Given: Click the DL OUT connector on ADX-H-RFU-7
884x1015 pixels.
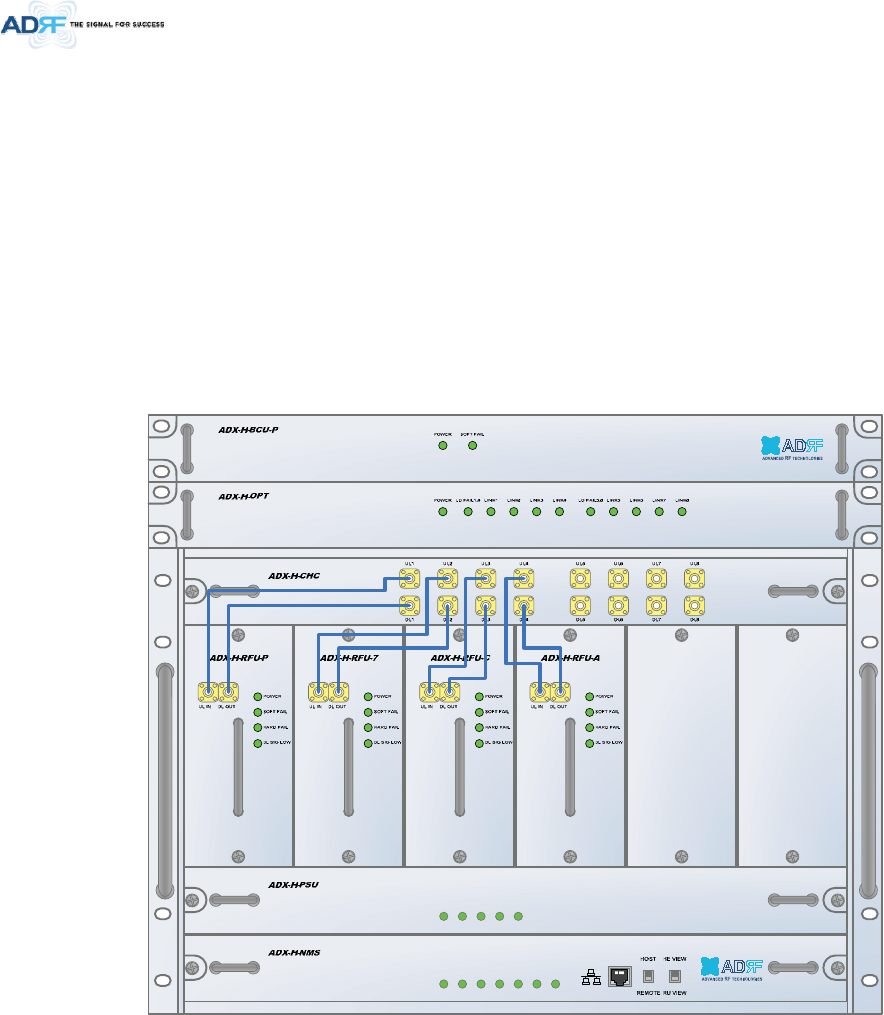Looking at the screenshot, I should point(339,693).
